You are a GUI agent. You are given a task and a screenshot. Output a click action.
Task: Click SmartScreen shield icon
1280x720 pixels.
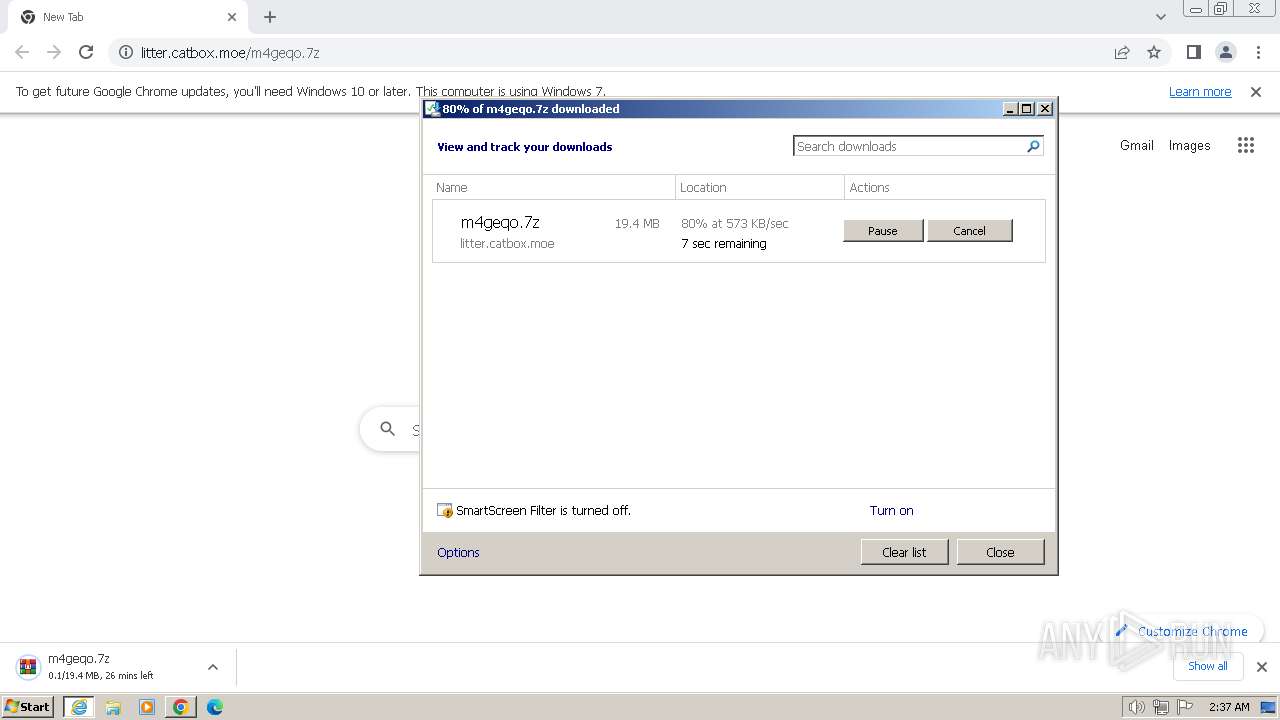(445, 510)
